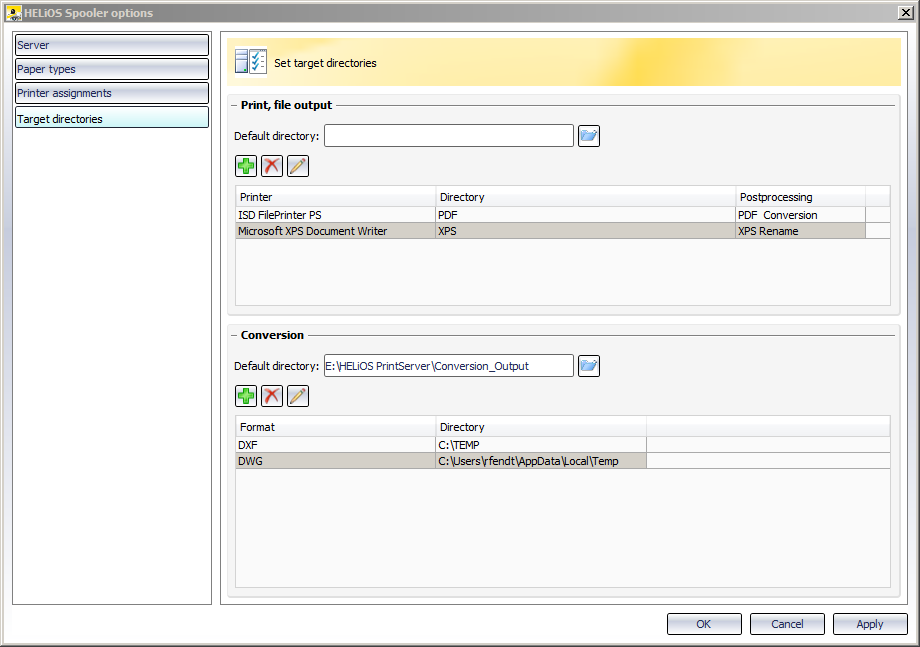Click Directory header in conversion table

(x=541, y=426)
